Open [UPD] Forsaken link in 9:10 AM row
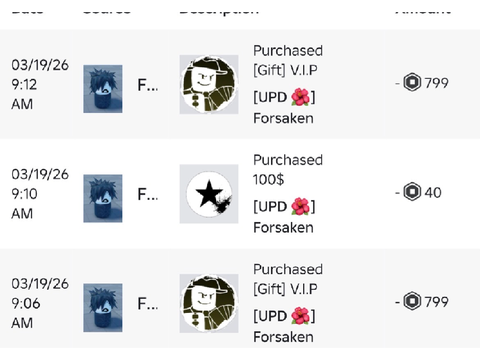Viewport: 480px width, 360px height. (x=284, y=217)
